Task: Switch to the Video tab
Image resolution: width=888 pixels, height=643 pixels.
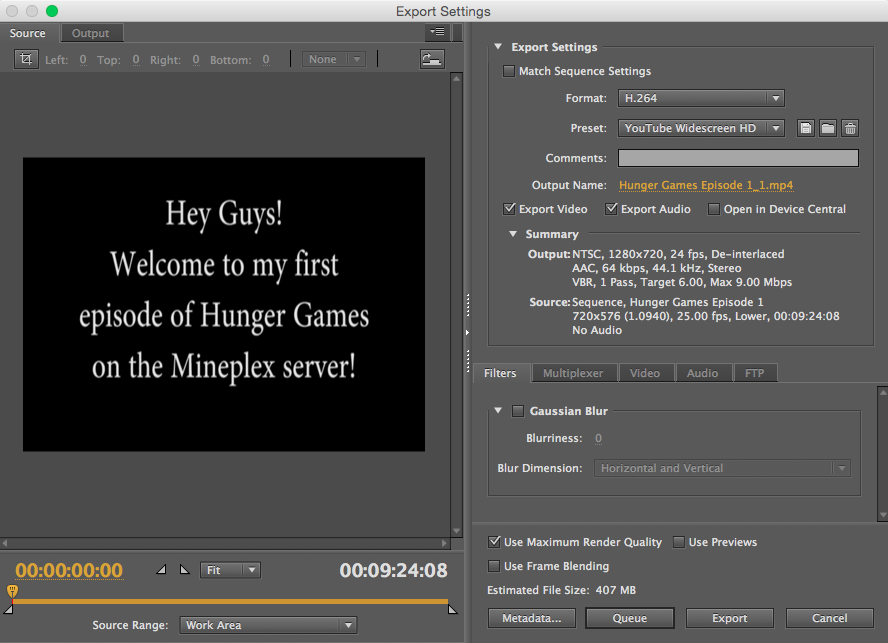Action: [x=645, y=373]
